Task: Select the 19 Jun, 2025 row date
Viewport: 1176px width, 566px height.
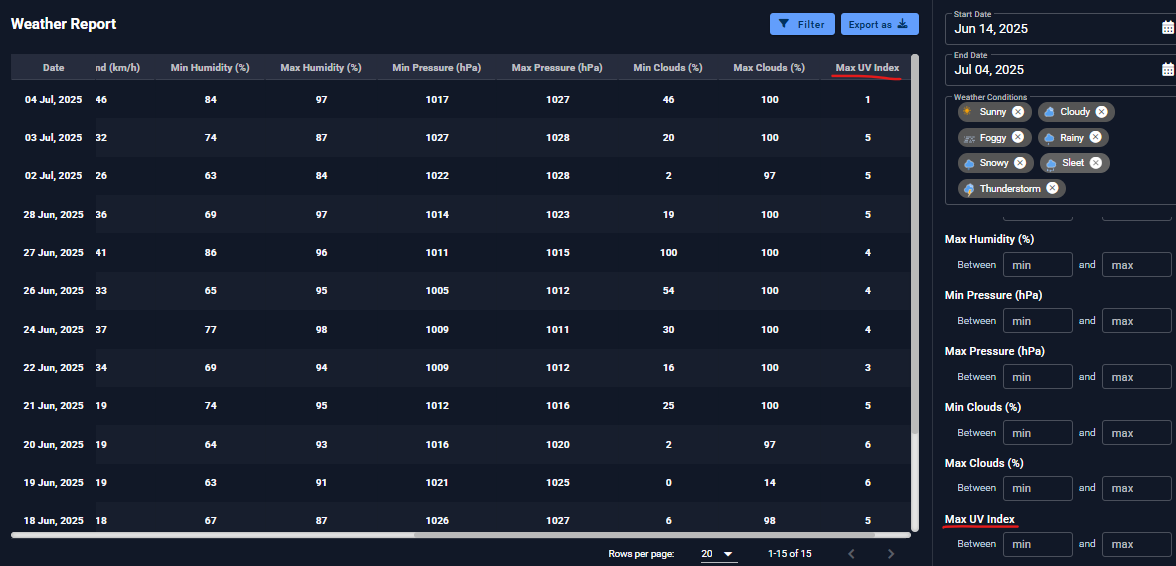Action: [x=54, y=483]
